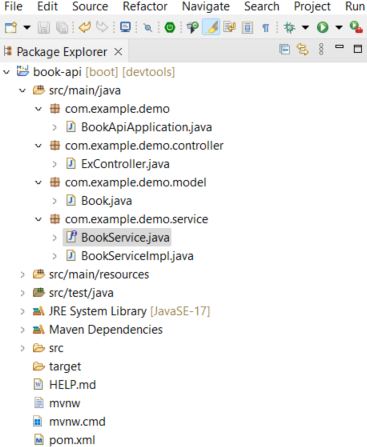Viewport: 367px width, 447px height.
Task: Click the Run with coverage toolbar icon
Action: point(356,27)
